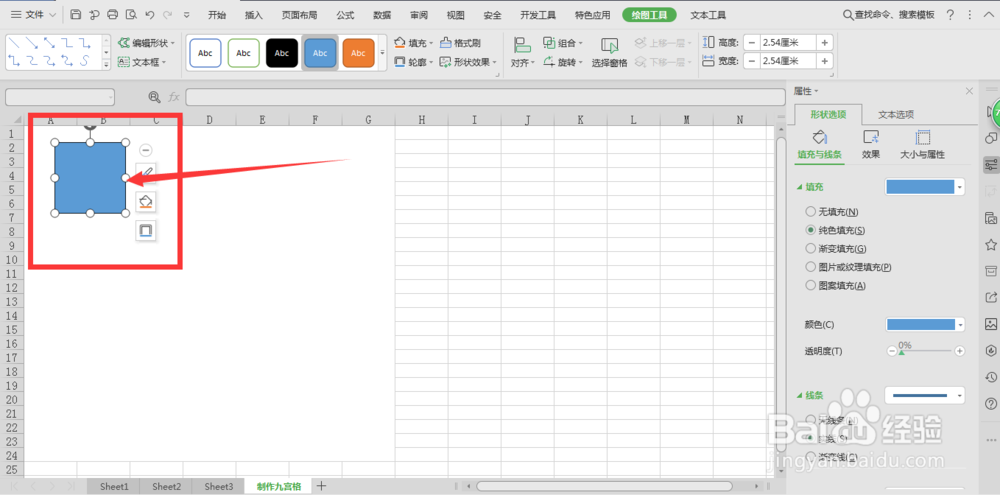
Task: Click the 组合 group tool
Action: click(562, 43)
